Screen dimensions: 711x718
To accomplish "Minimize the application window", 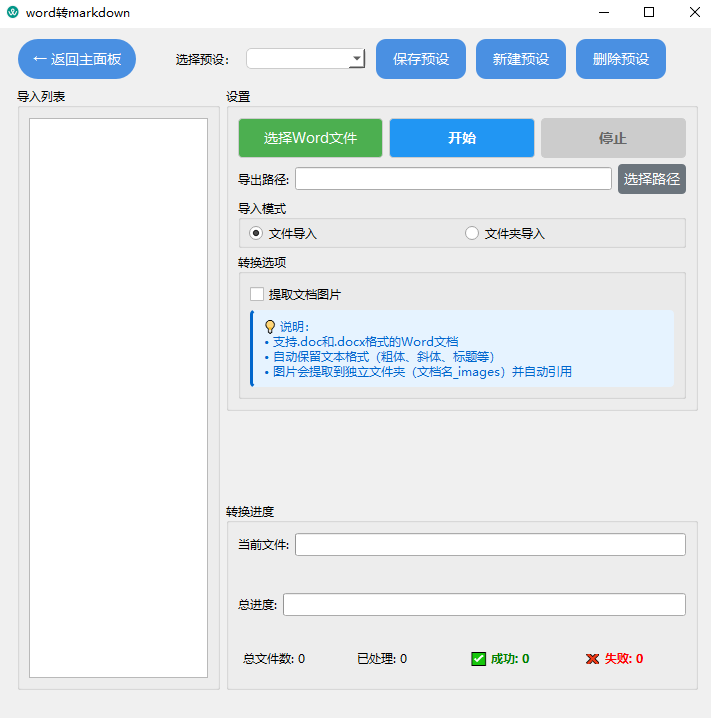I will click(x=604, y=13).
